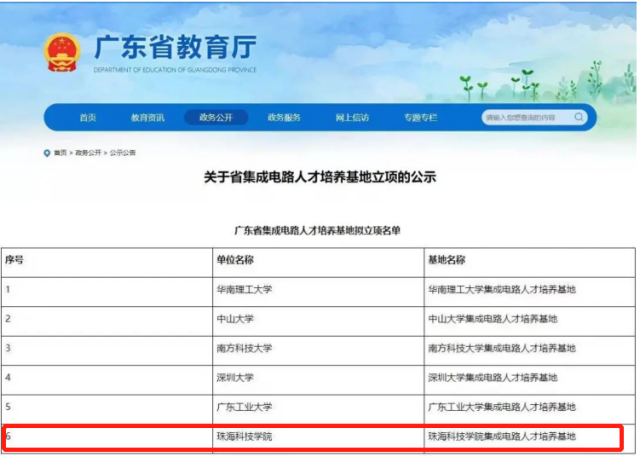Select the 广东工业大学 unit cell

pos(318,409)
